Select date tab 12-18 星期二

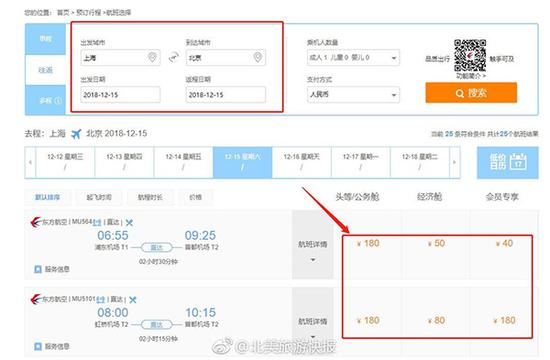click(420, 162)
